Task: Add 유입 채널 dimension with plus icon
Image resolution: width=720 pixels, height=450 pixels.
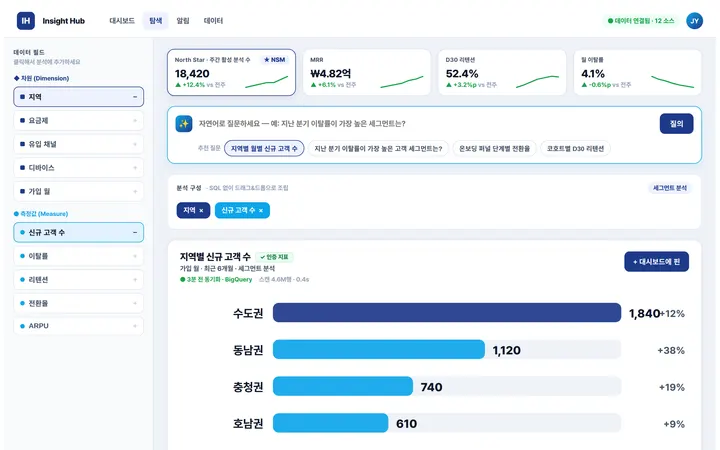Action: (x=135, y=144)
